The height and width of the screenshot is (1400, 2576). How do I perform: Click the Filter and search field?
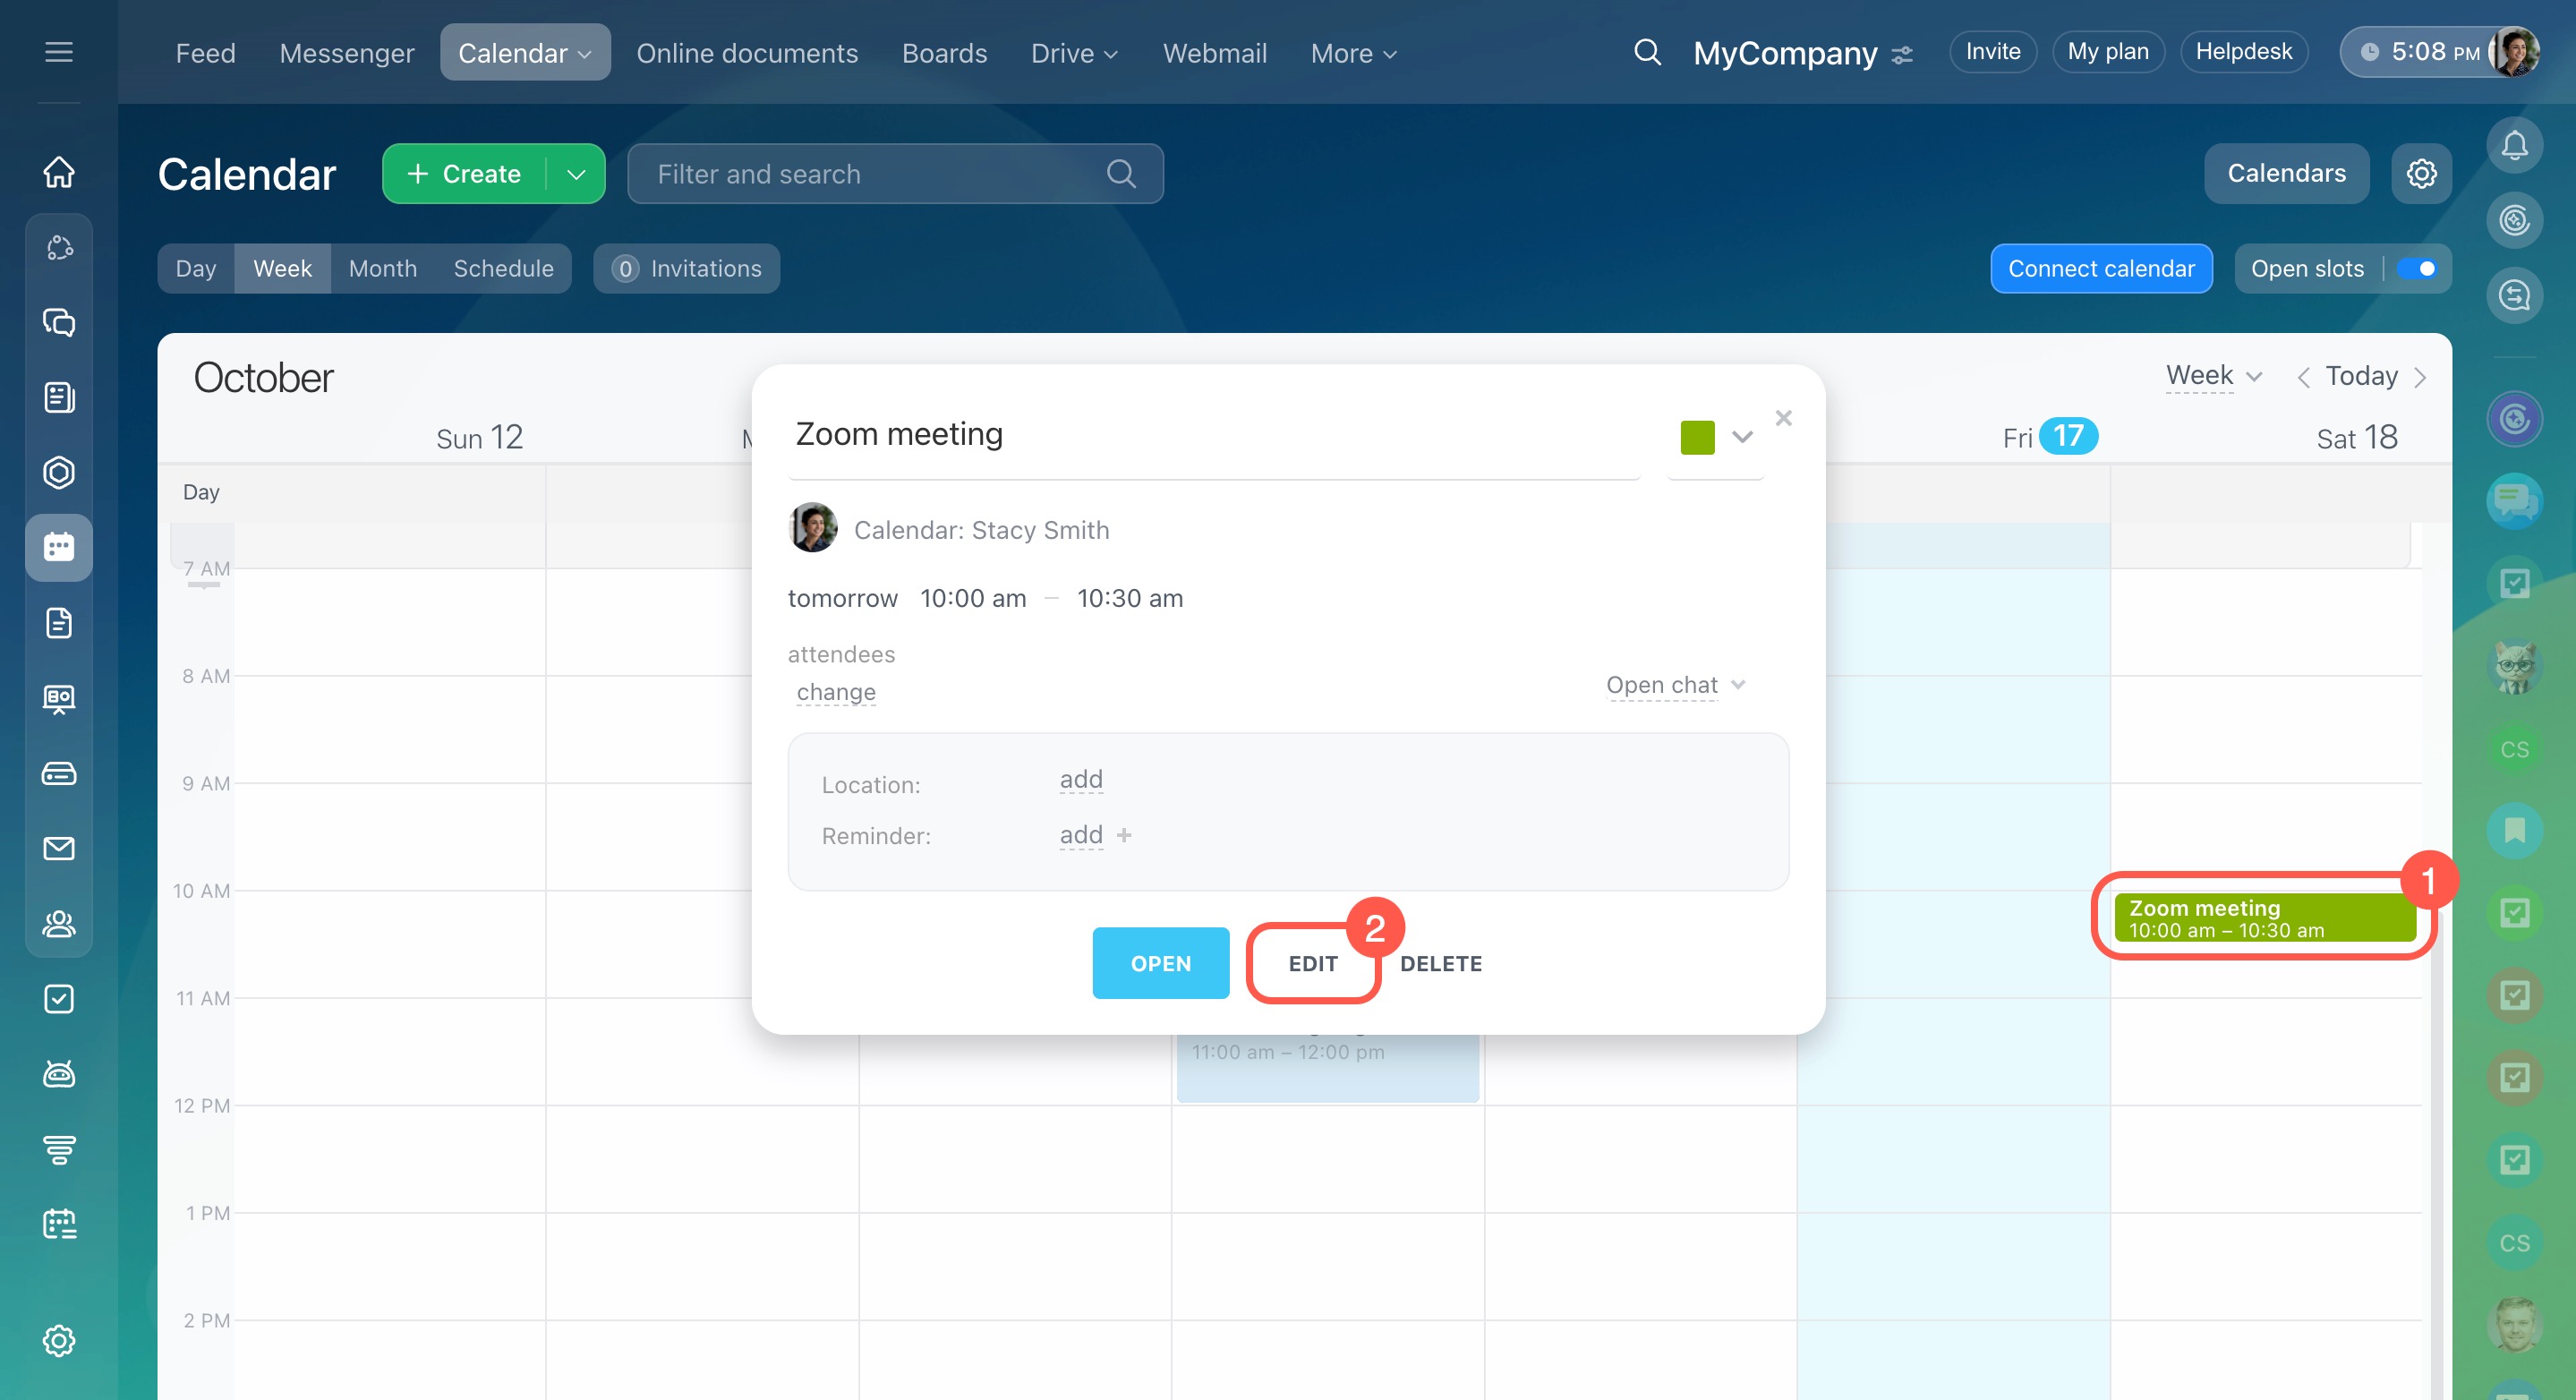click(880, 174)
